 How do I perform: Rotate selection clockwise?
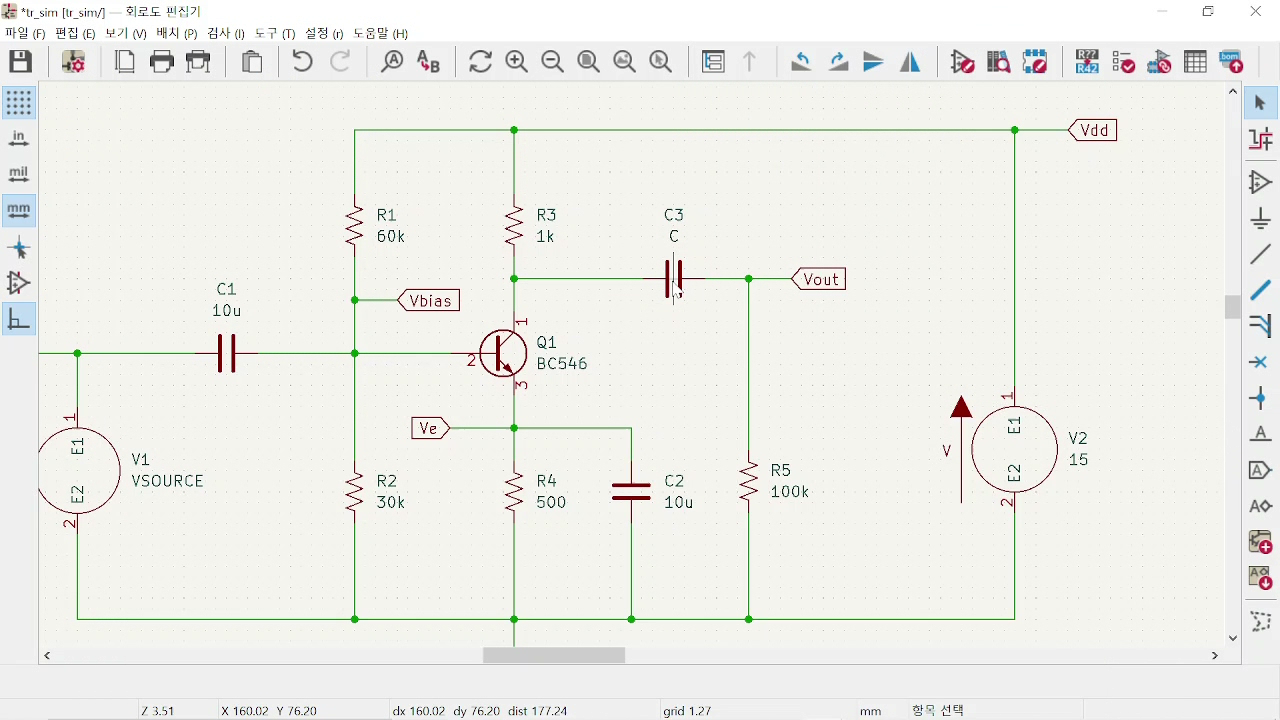[x=838, y=62]
